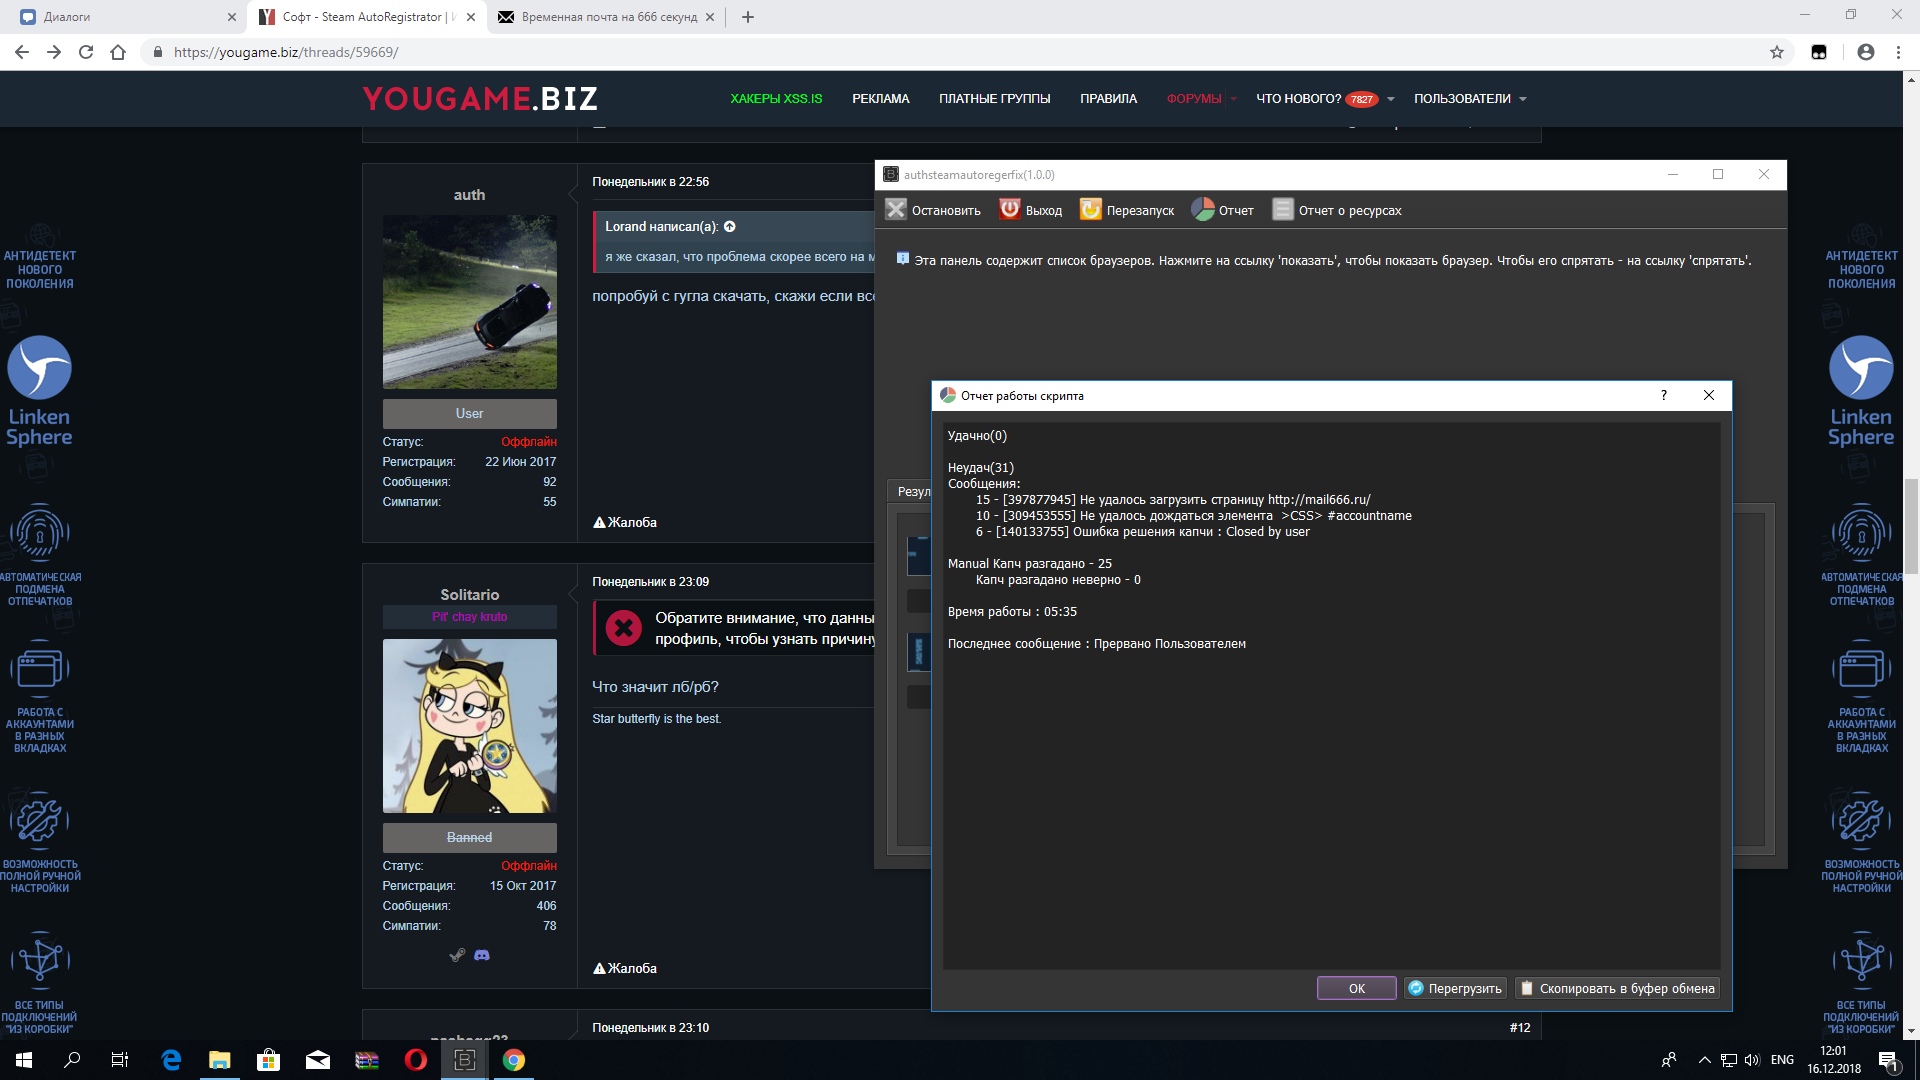The width and height of the screenshot is (1920, 1080).
Task: Confirm the report dialog with OK
Action: (x=1356, y=988)
